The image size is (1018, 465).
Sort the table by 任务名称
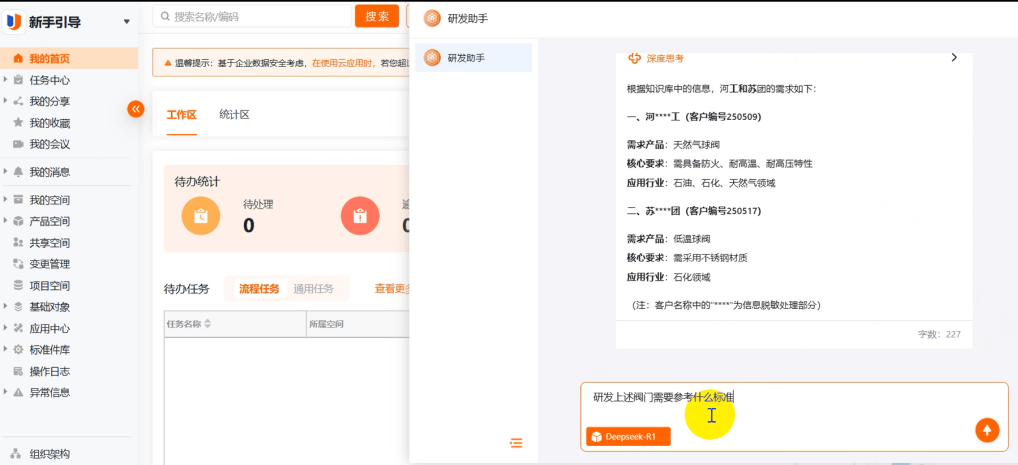(208, 324)
